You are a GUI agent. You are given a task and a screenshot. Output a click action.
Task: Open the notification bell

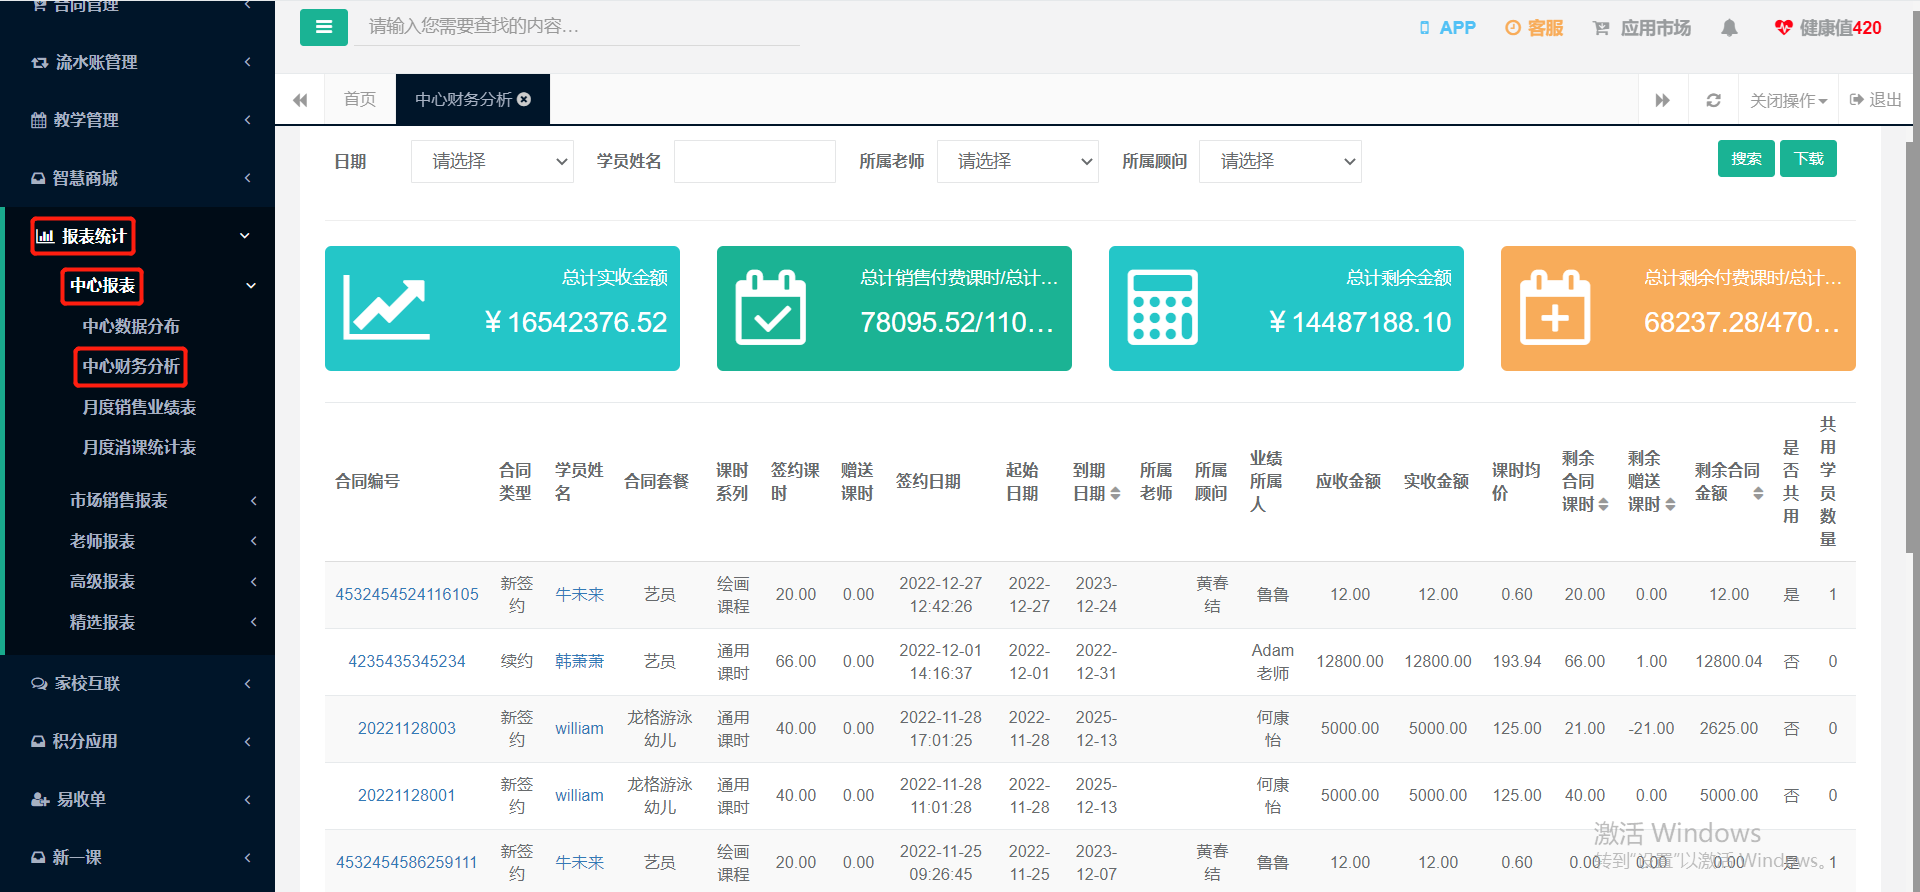pos(1729,28)
